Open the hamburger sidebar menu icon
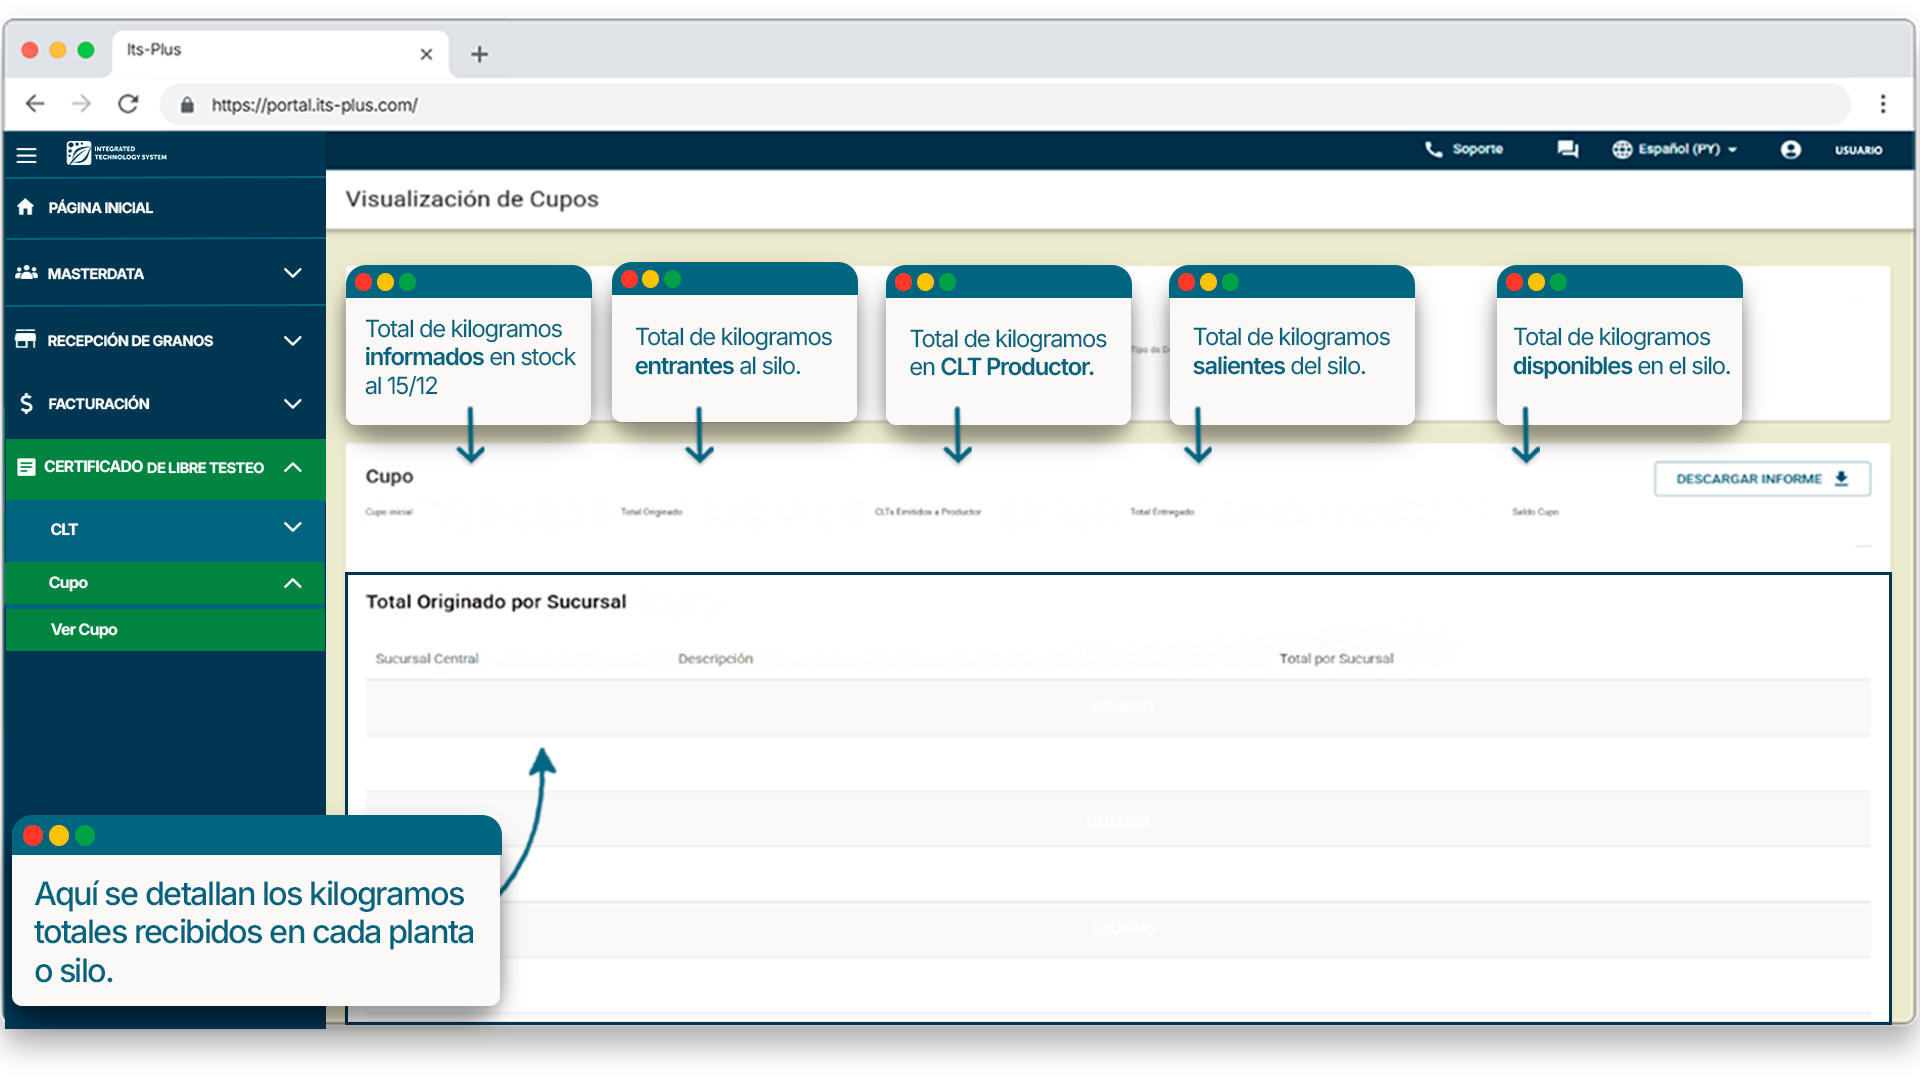This screenshot has width=1920, height=1080. point(27,155)
